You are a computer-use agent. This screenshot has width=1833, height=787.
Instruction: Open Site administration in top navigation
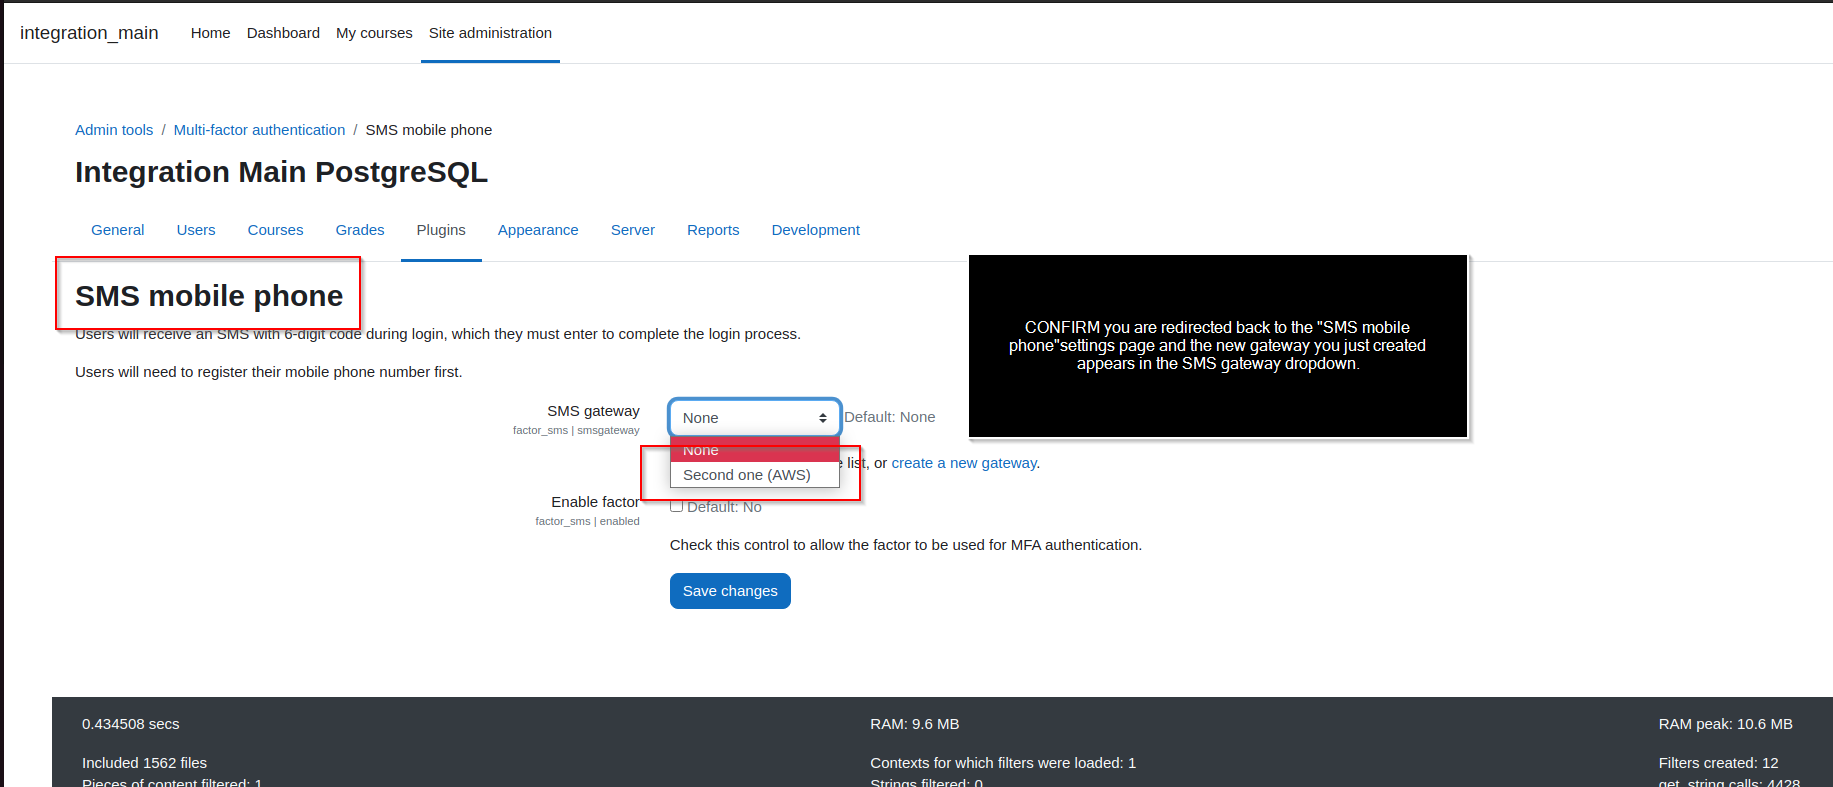tap(490, 33)
